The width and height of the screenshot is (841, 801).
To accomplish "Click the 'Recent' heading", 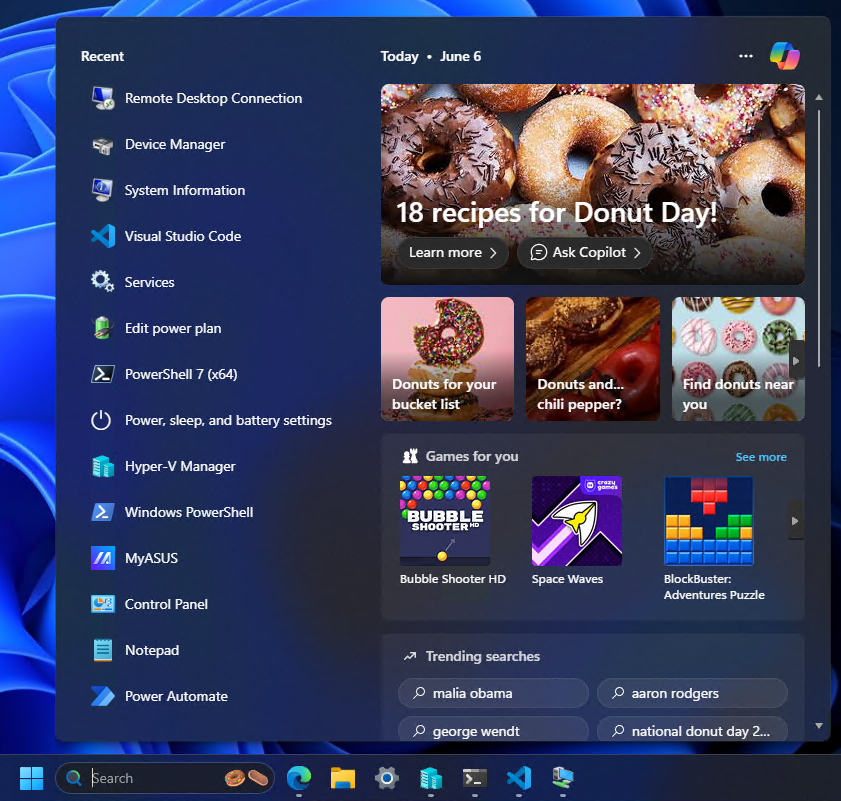I will pyautogui.click(x=102, y=56).
